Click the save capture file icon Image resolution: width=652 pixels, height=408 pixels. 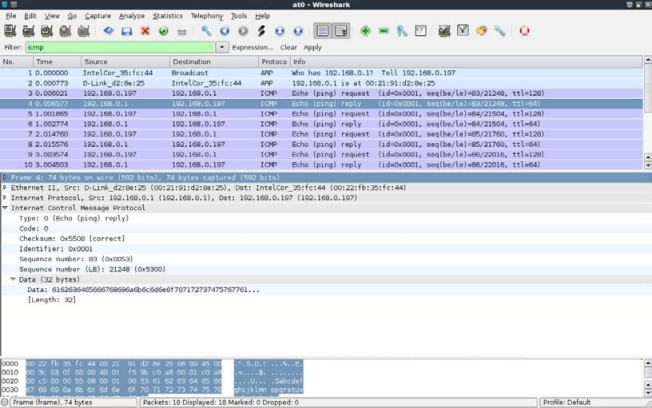(x=127, y=31)
